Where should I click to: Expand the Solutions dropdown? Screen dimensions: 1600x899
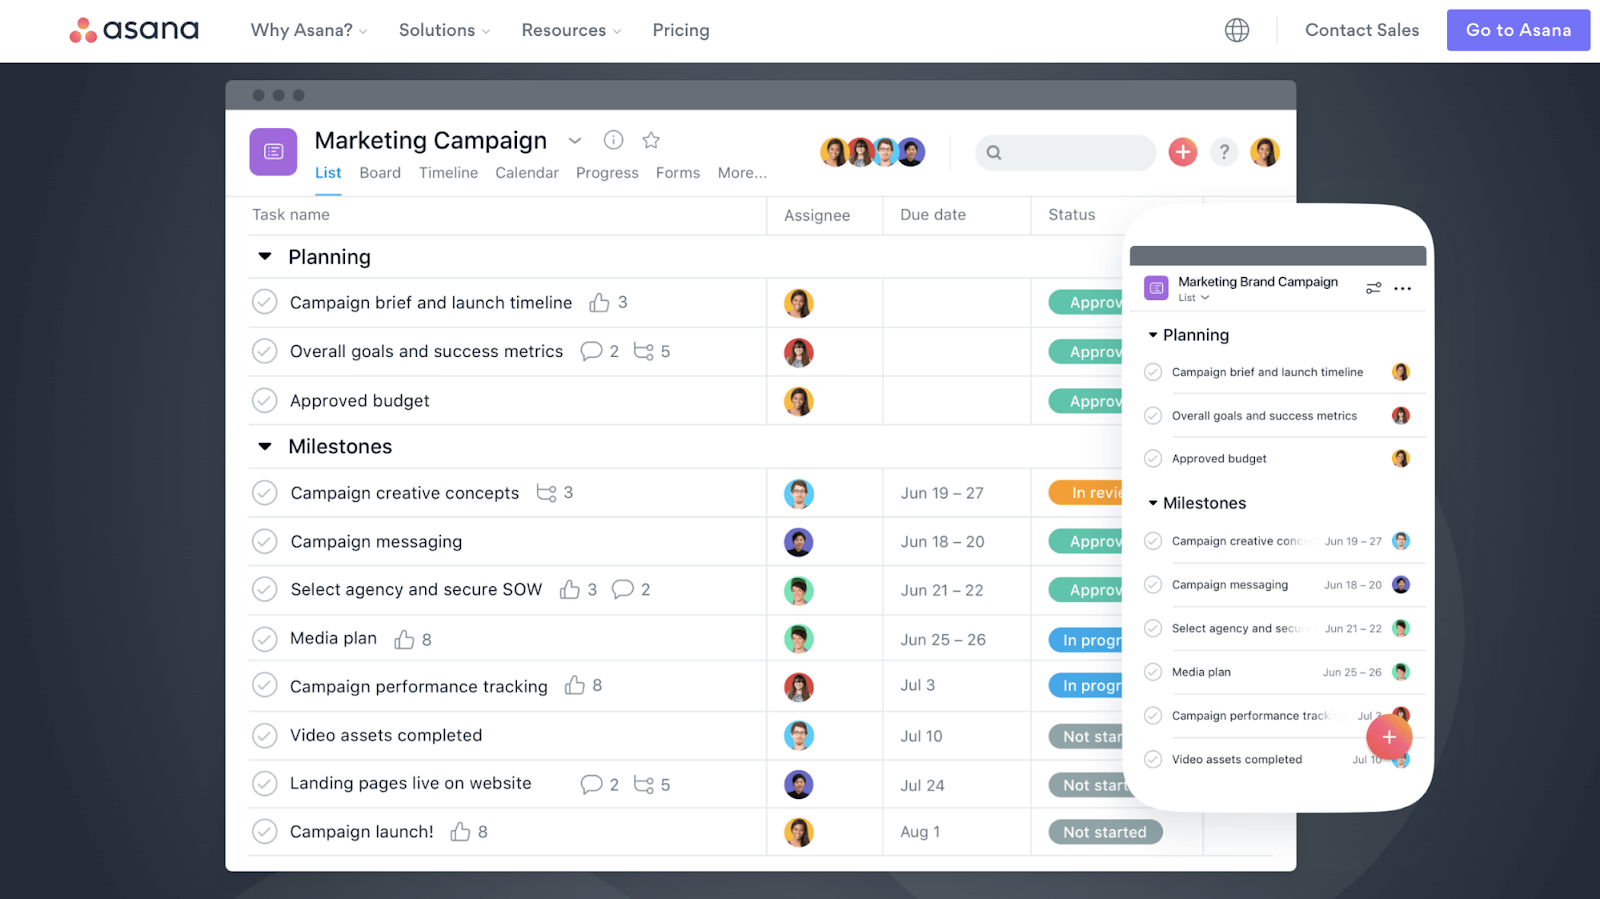pyautogui.click(x=445, y=30)
